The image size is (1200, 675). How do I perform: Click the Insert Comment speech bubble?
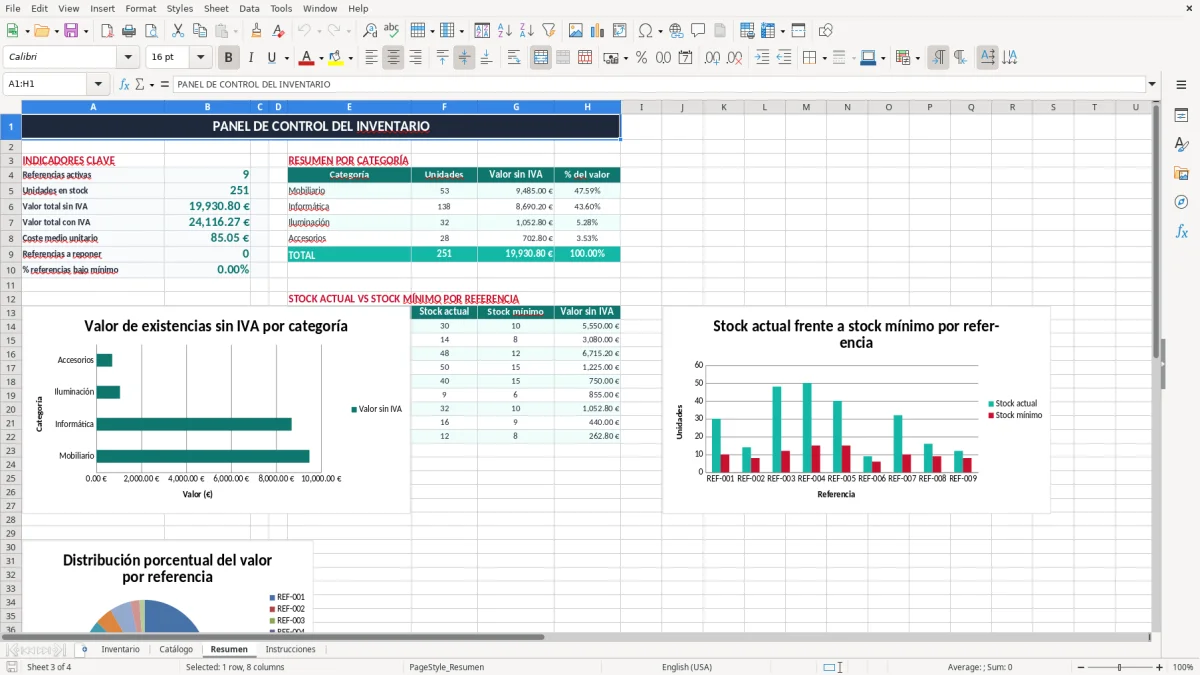tap(698, 31)
